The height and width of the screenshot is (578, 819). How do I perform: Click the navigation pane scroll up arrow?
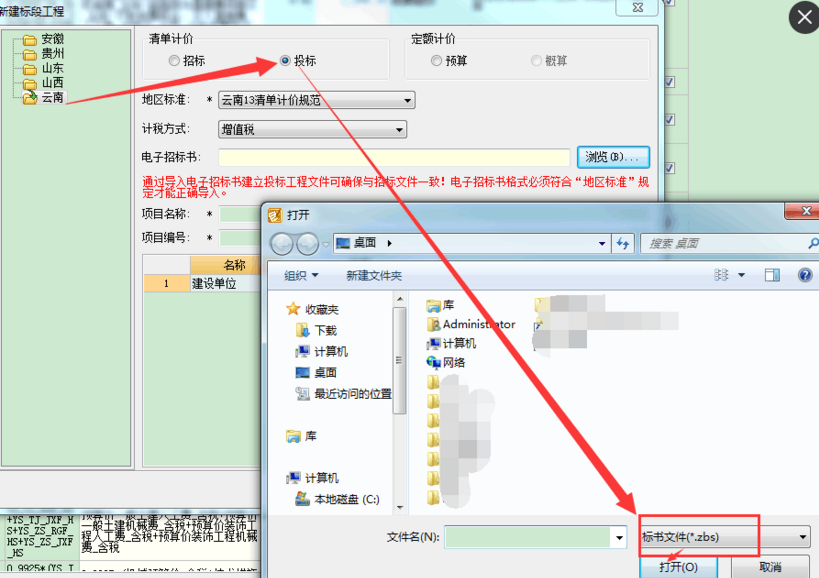tap(400, 299)
